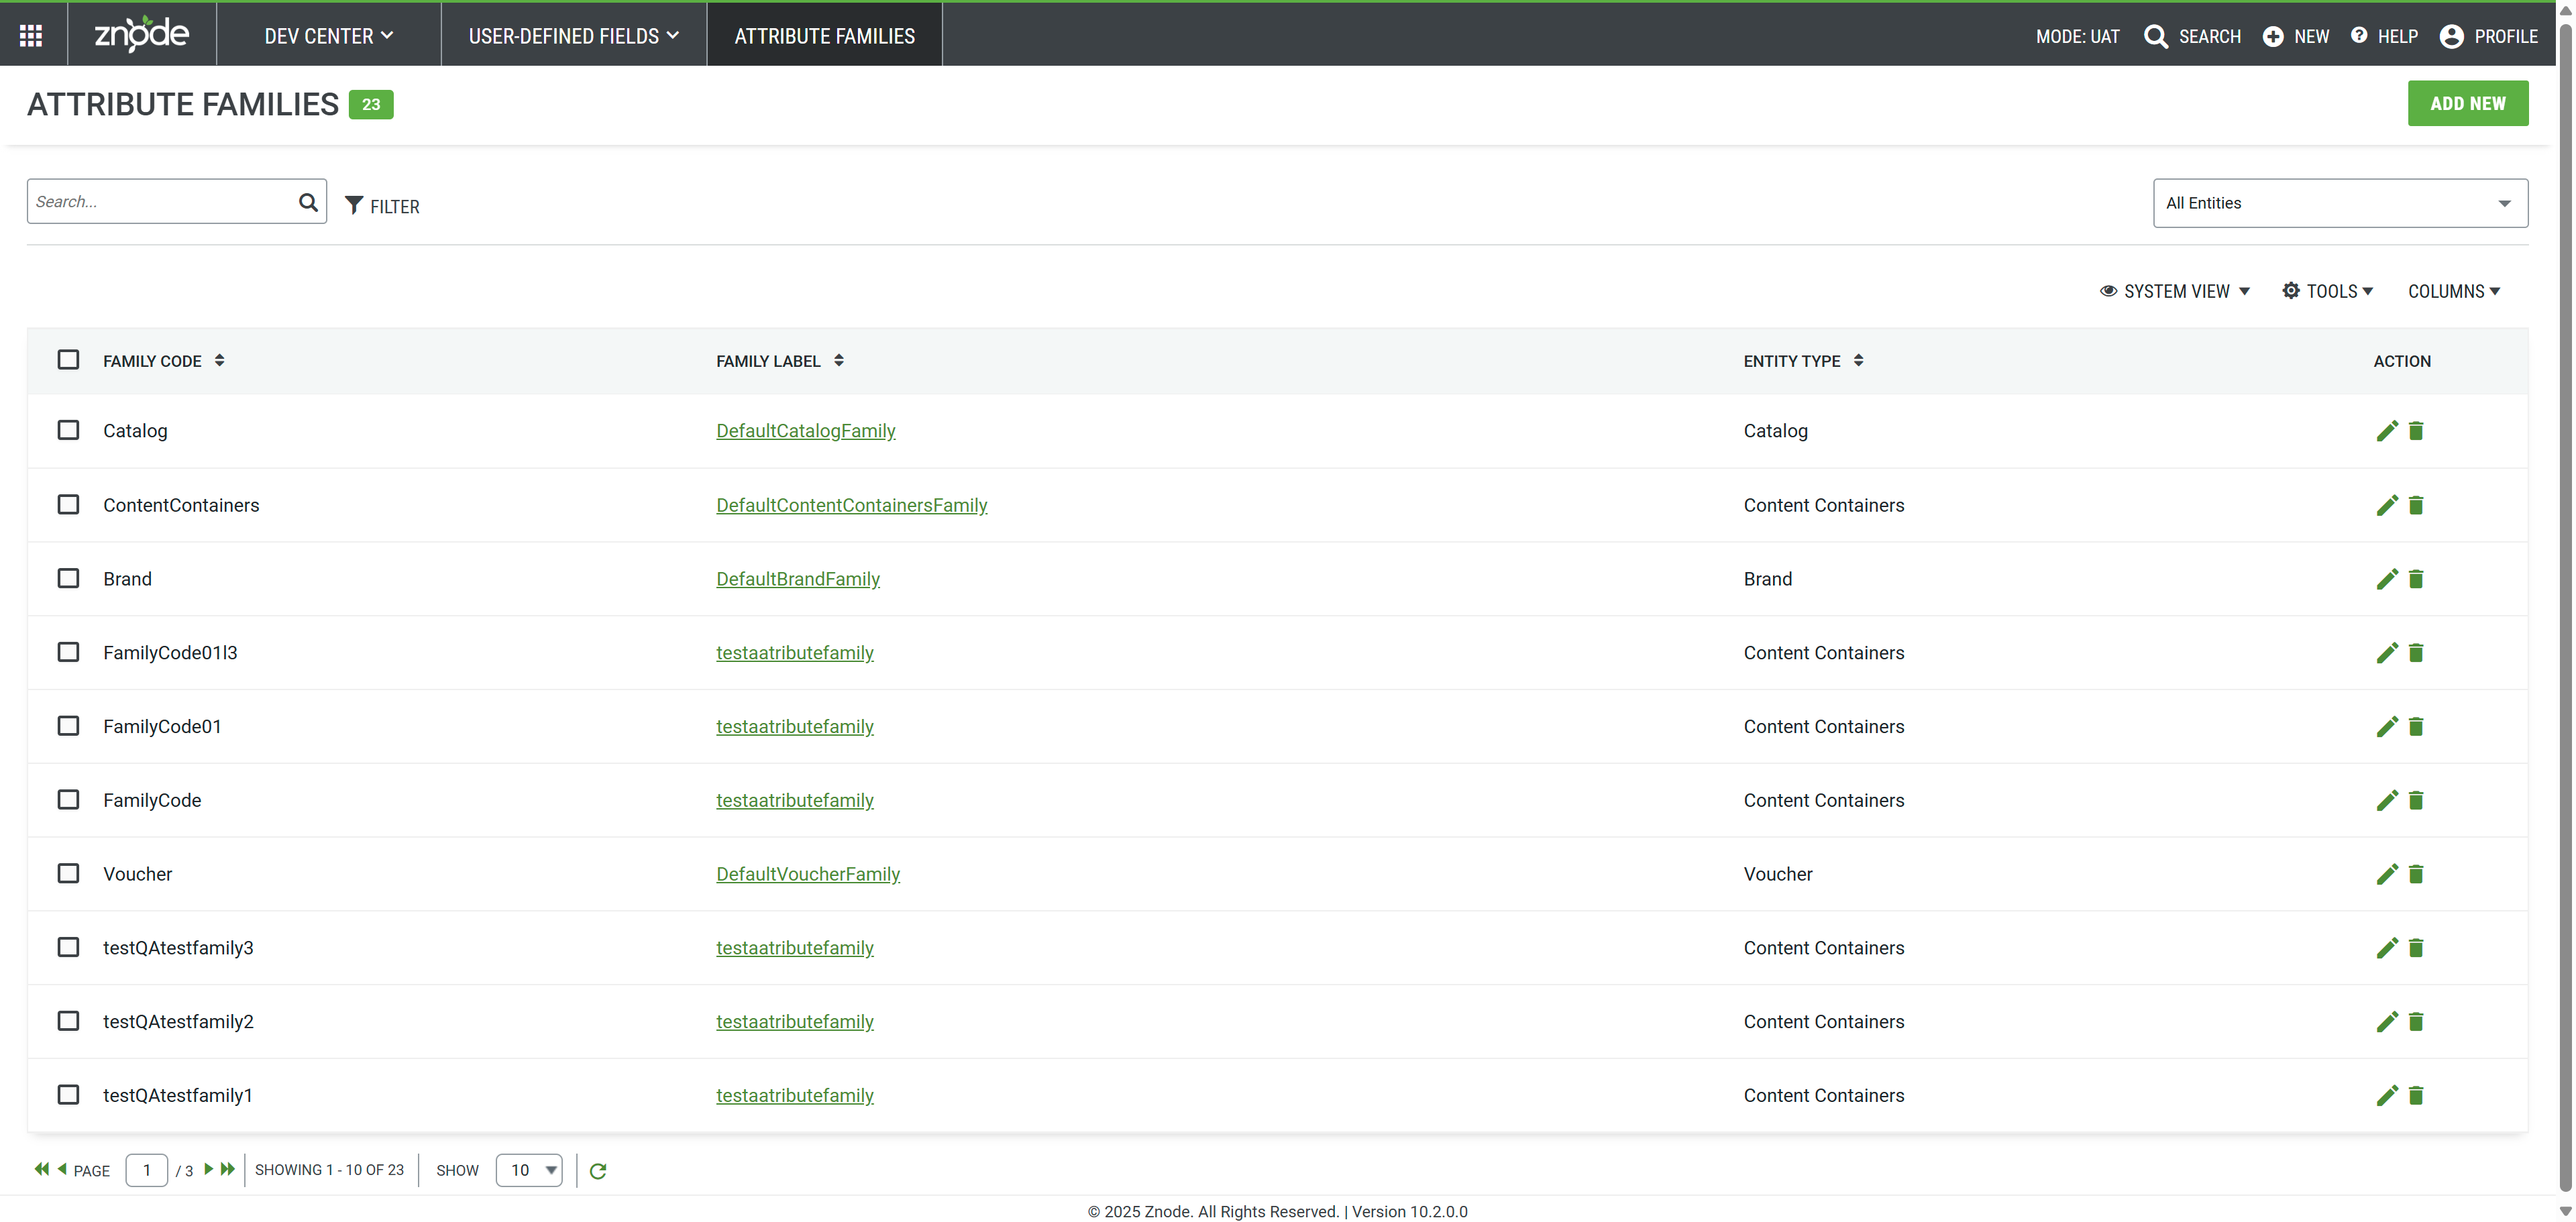Click the page number input field
2576x1222 pixels.
coord(146,1170)
